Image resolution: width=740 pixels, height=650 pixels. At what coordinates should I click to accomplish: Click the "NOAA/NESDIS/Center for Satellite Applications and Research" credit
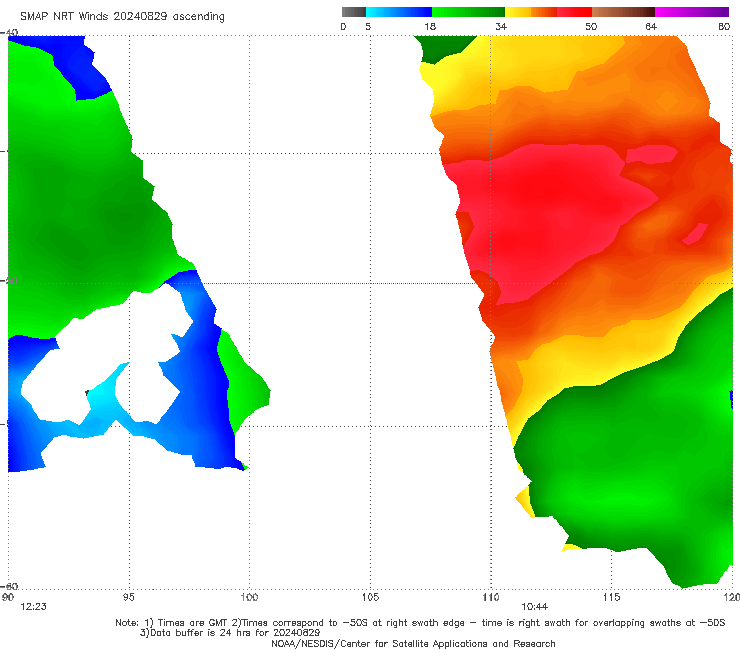click(413, 643)
